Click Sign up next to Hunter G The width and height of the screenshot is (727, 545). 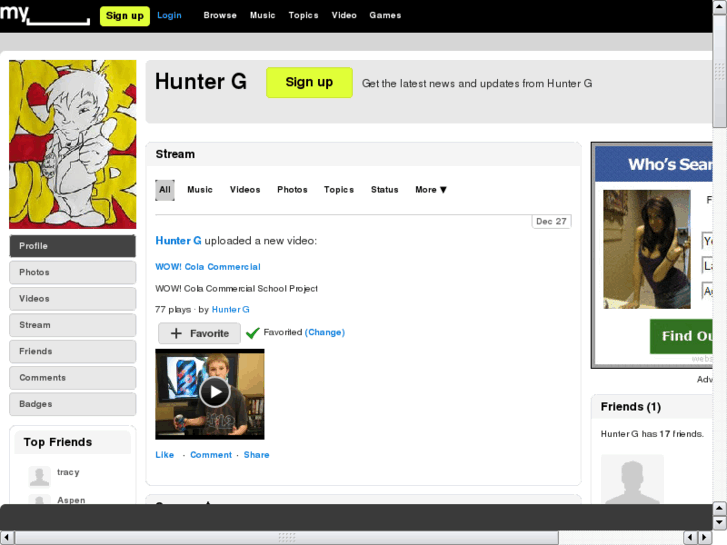pyautogui.click(x=309, y=83)
